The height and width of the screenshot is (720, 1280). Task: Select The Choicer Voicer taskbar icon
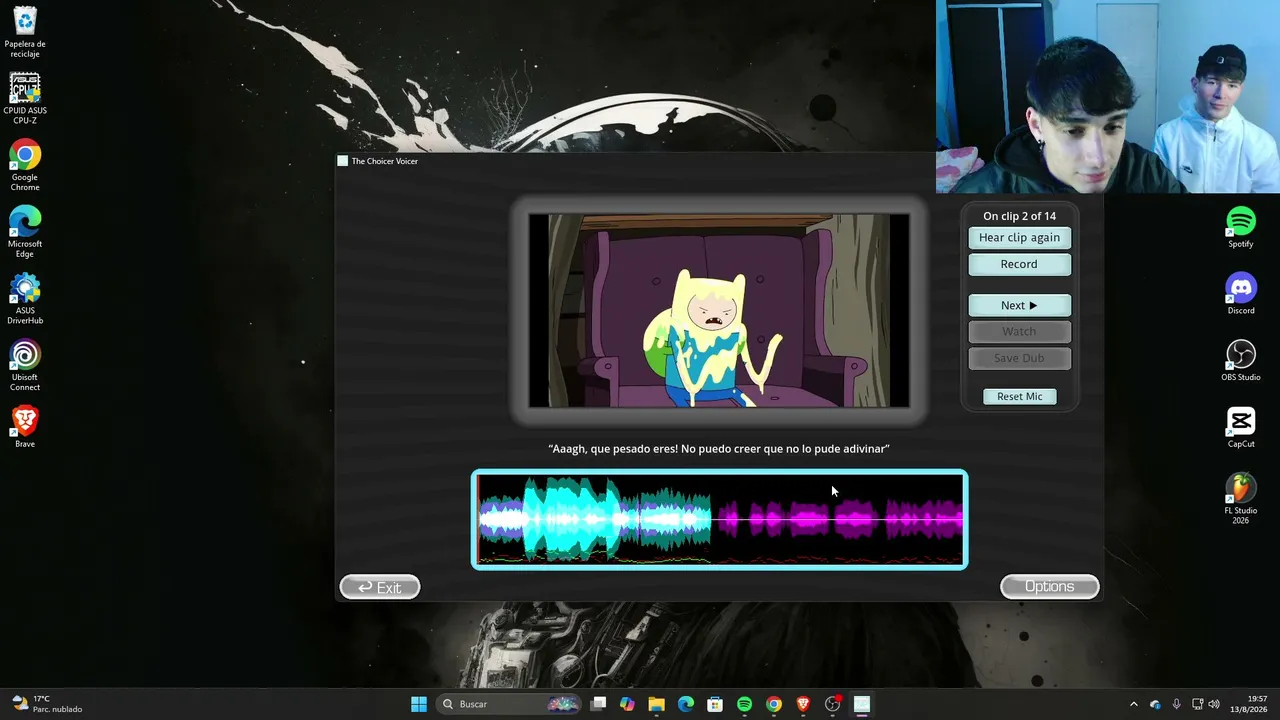pyautogui.click(x=862, y=704)
